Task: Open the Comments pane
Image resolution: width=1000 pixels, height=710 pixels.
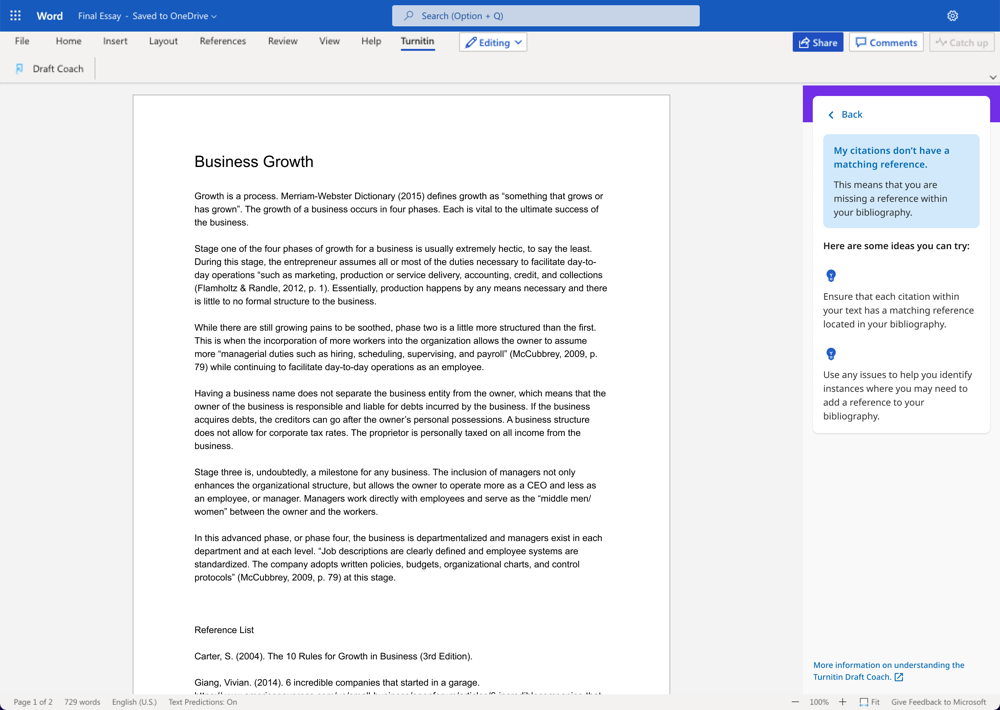Action: [x=885, y=42]
